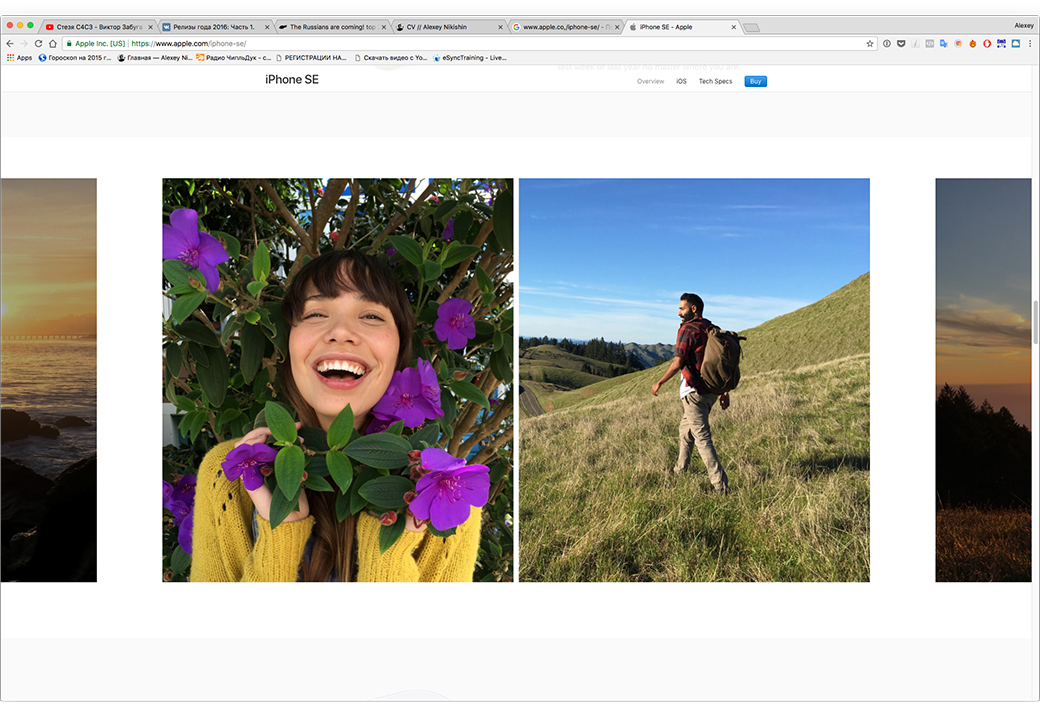Screen dimensions: 1040x718
Task: Open the Google Translate extension
Action: pyautogui.click(x=943, y=44)
